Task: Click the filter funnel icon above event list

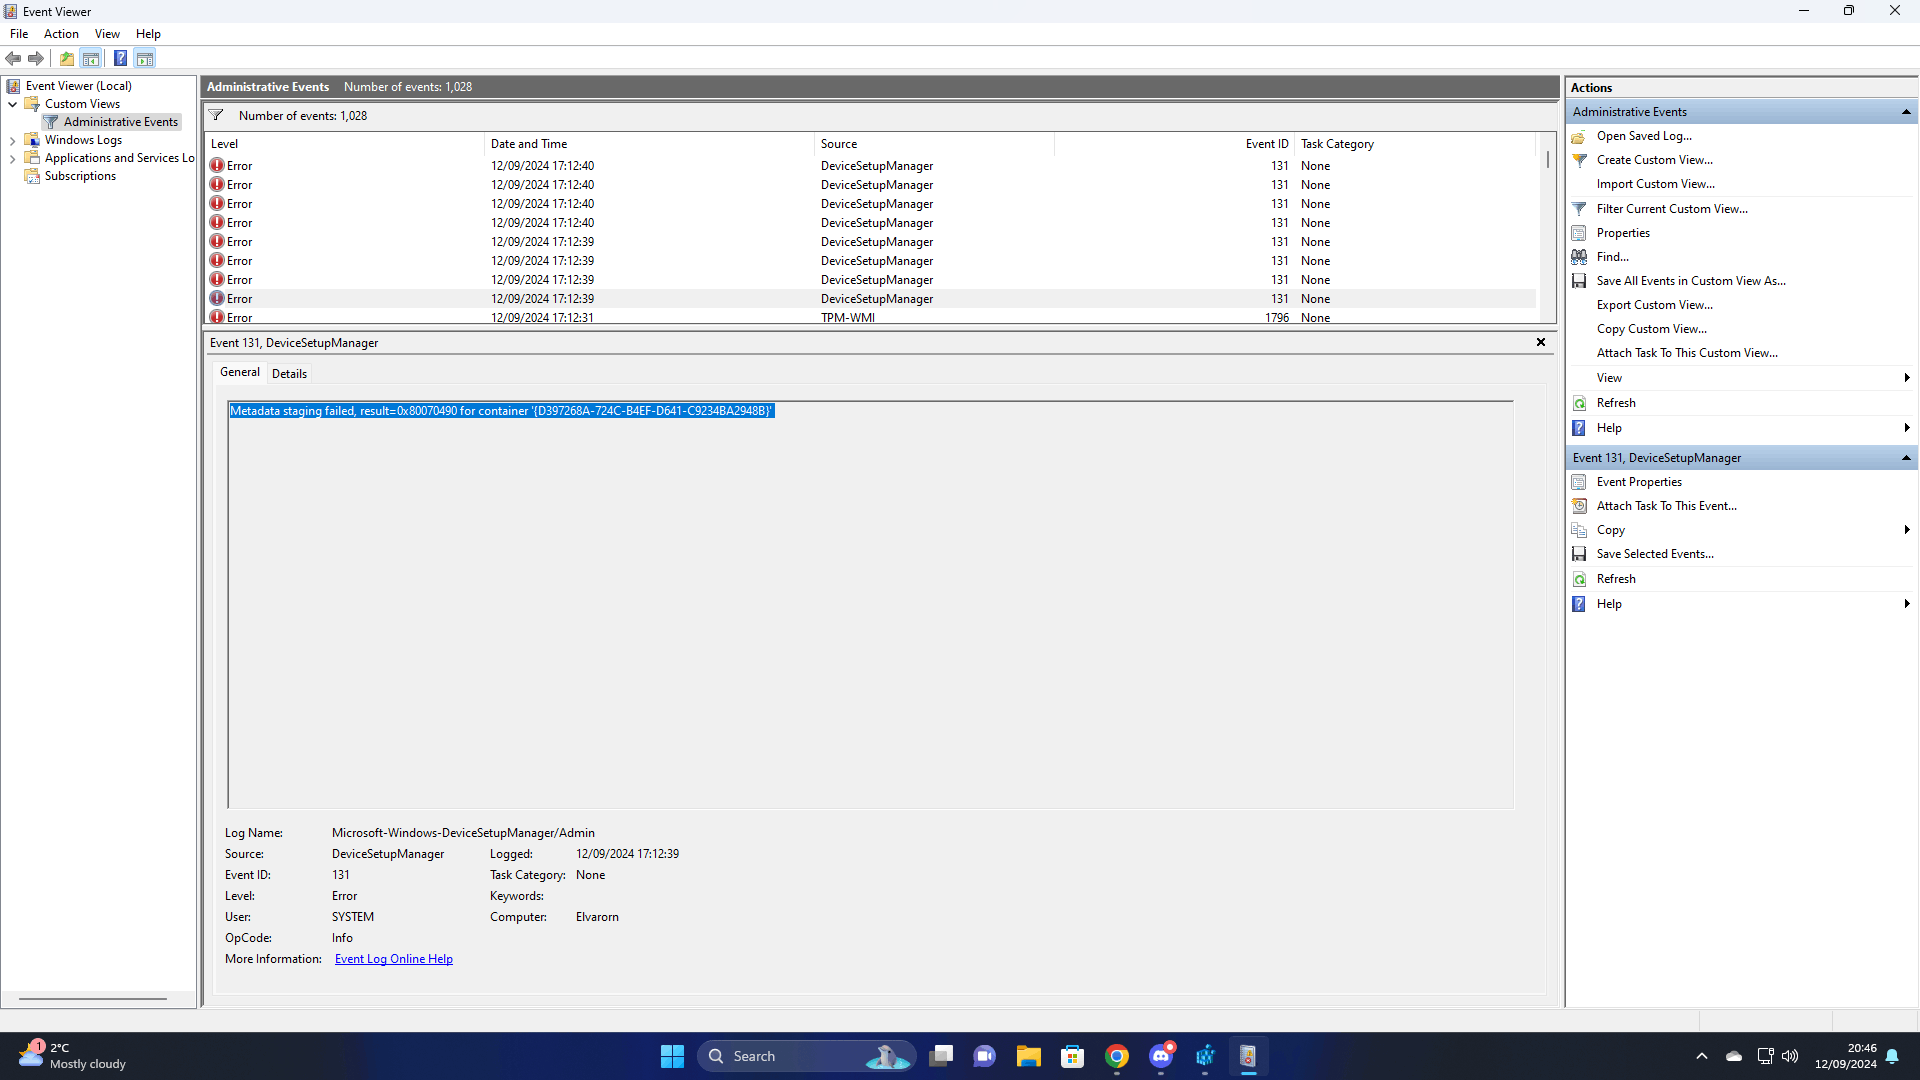Action: 216,115
